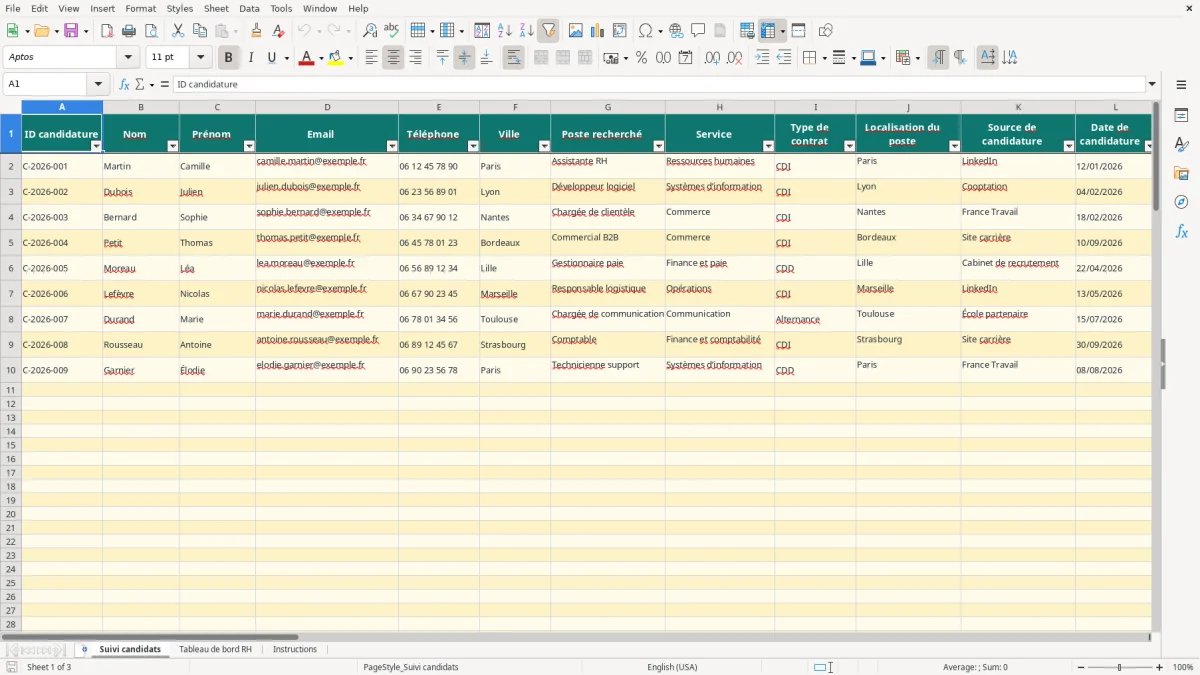Toggle Italic formatting
The height and width of the screenshot is (675, 1200).
click(250, 58)
